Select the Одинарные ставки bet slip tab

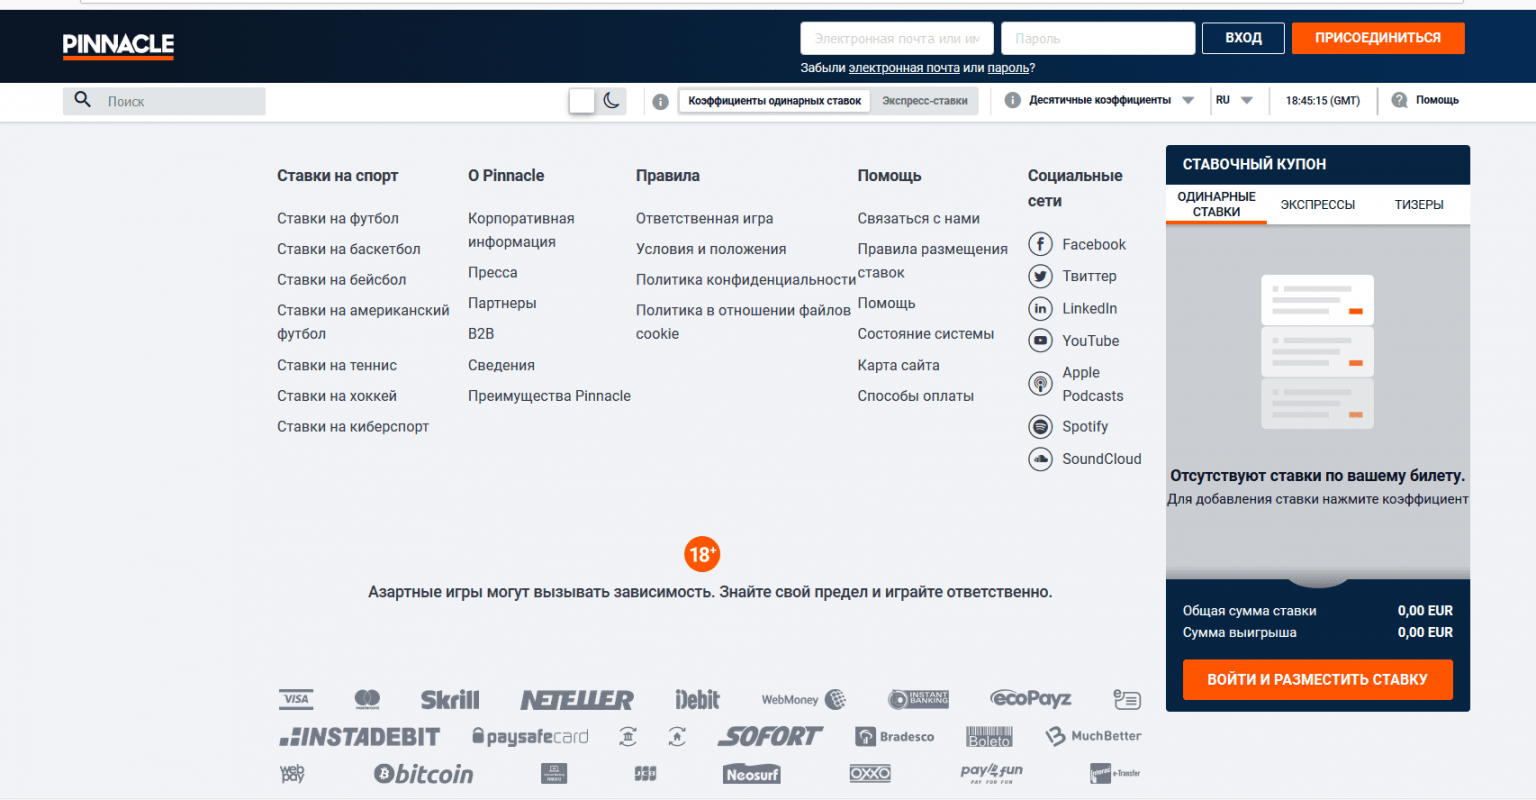tap(1216, 204)
